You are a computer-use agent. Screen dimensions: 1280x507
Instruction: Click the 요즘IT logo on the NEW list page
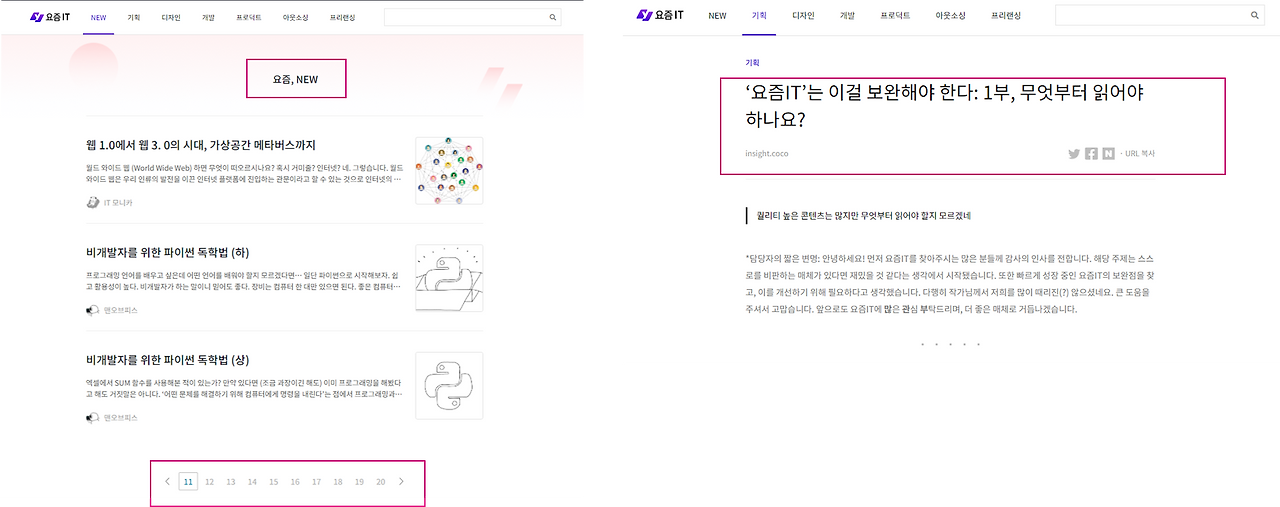click(49, 17)
